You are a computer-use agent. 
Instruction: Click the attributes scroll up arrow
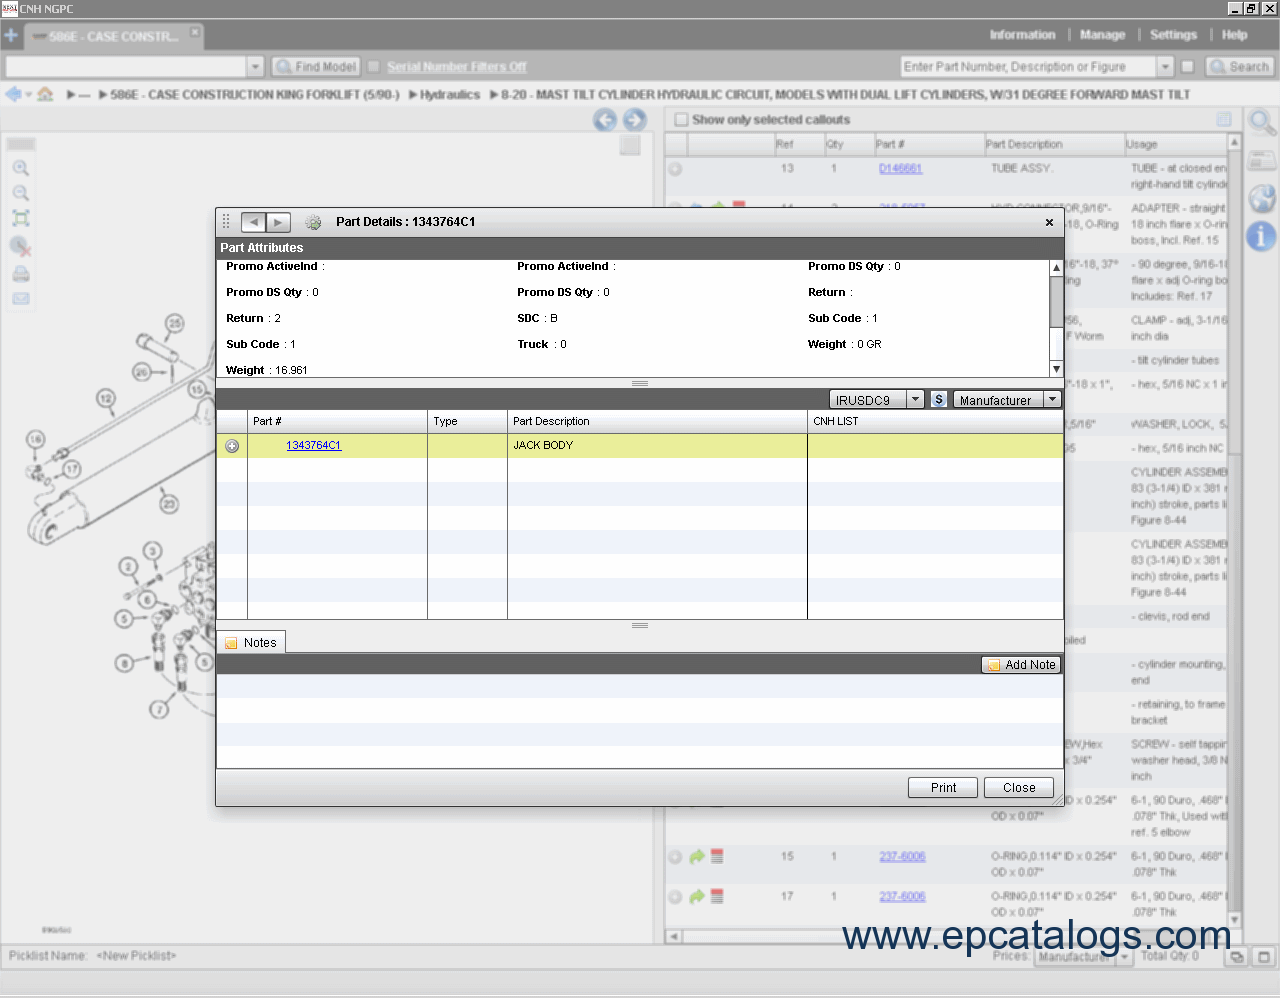point(1056,267)
